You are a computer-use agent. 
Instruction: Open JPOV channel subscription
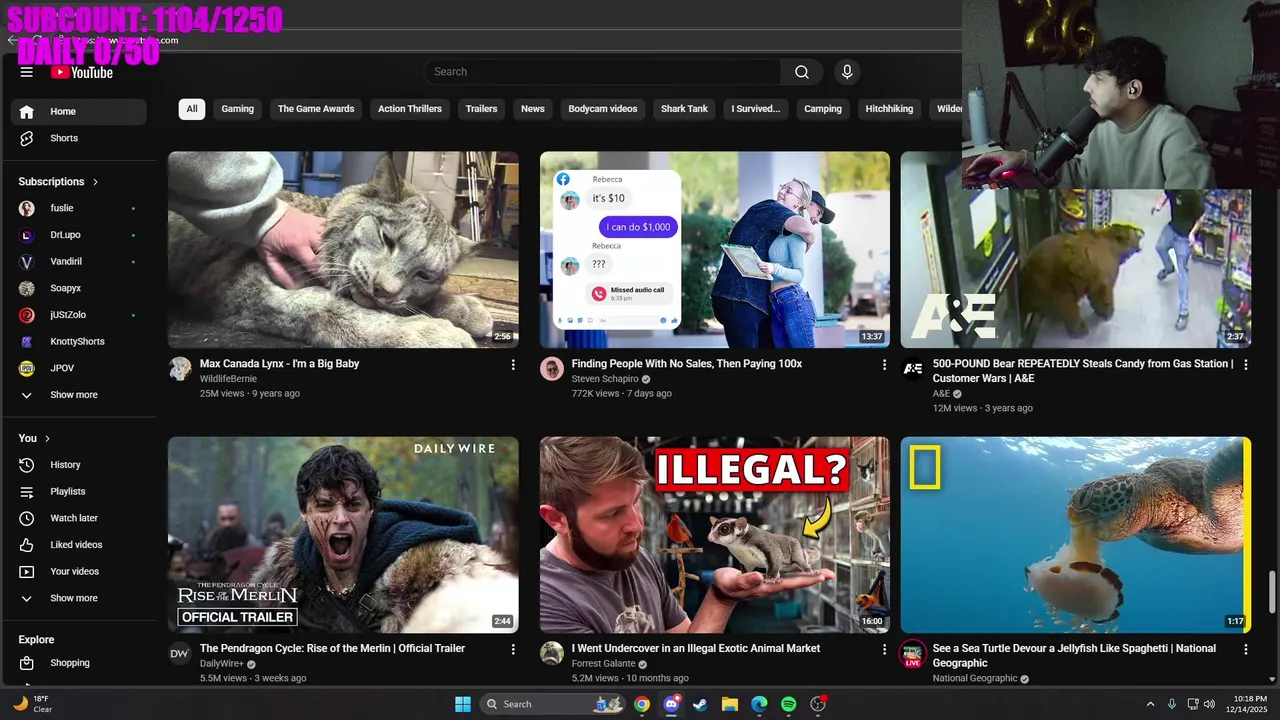click(x=79, y=368)
